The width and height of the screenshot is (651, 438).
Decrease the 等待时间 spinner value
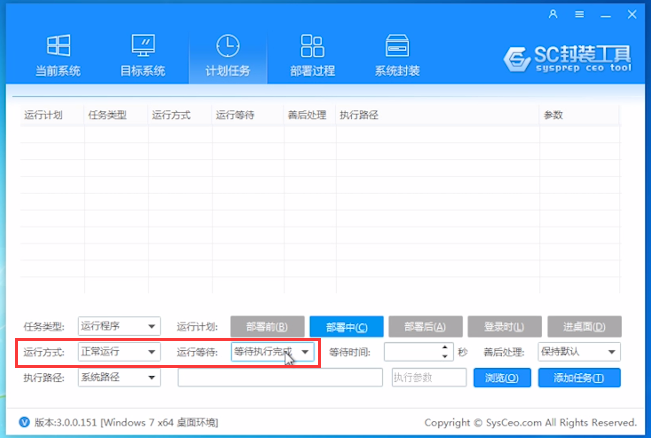coord(445,357)
